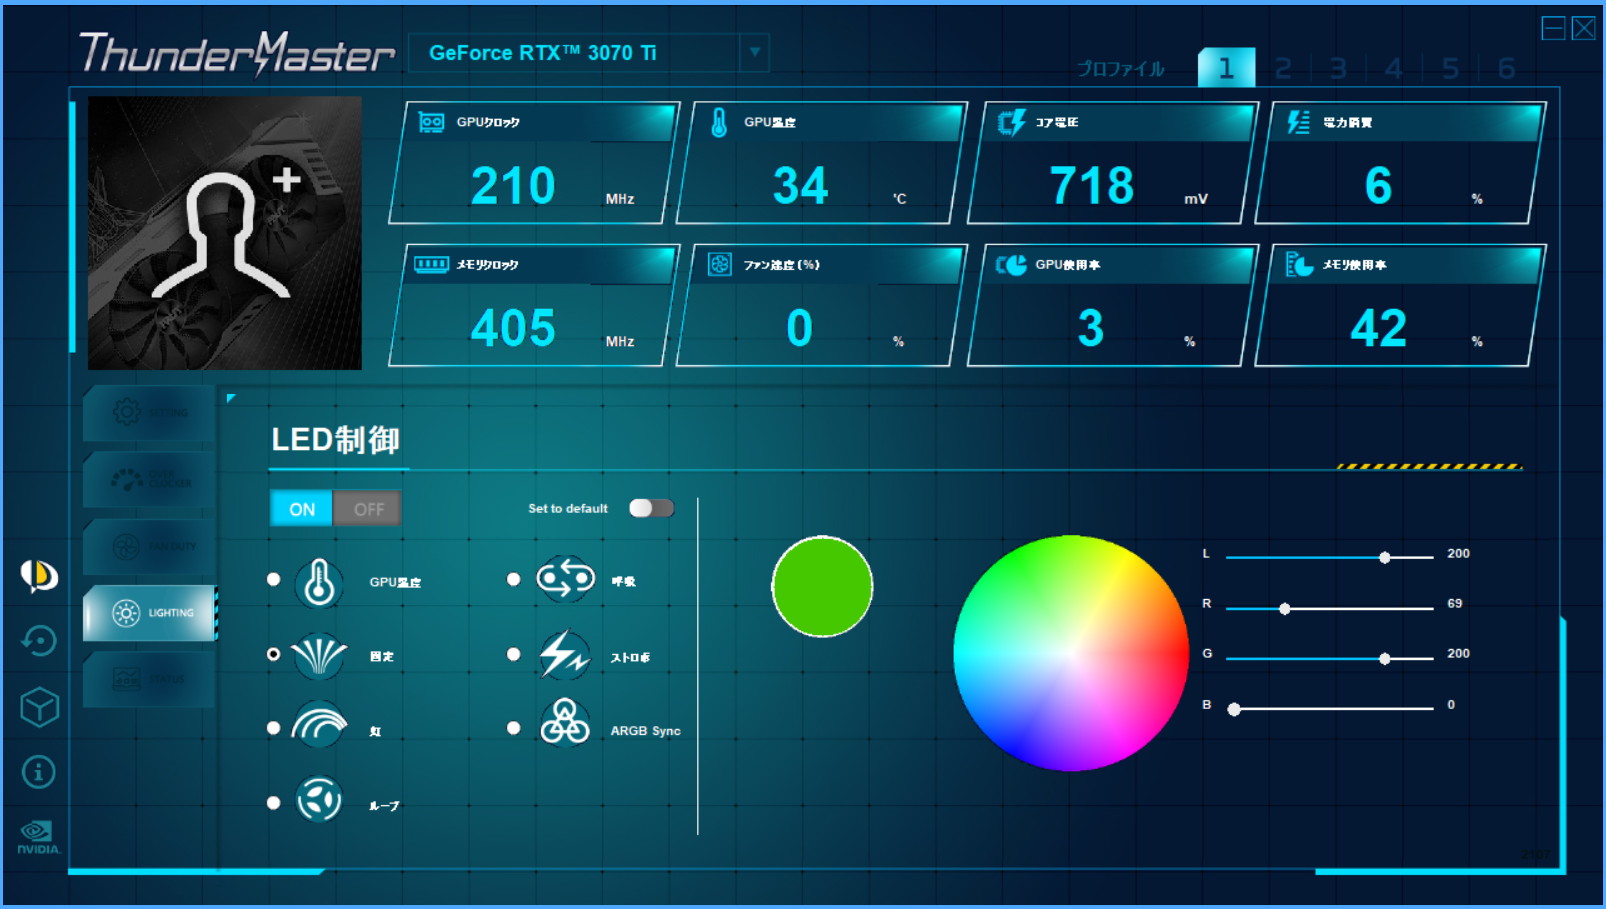Image resolution: width=1606 pixels, height=909 pixels.
Task: Select 固定 lighting mode radio button
Action: pos(273,654)
